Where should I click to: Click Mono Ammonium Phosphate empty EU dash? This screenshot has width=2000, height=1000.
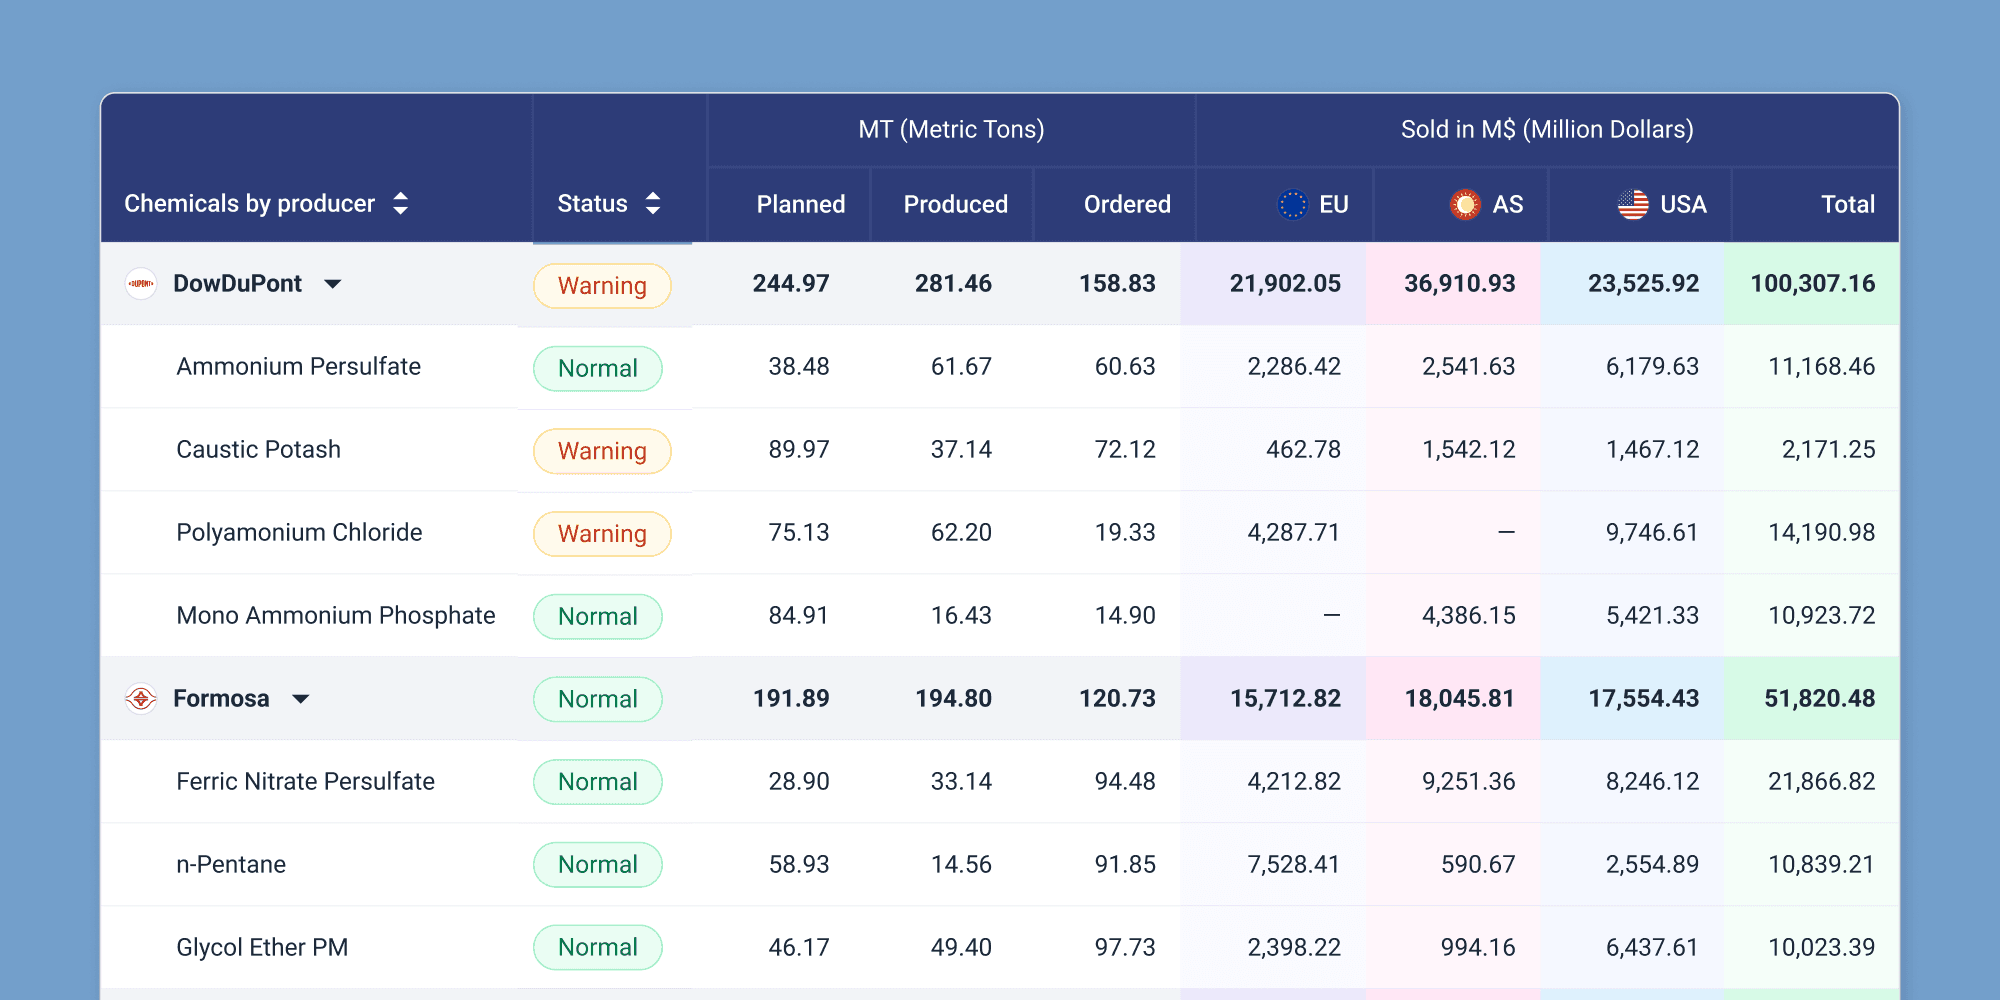[x=1332, y=615]
